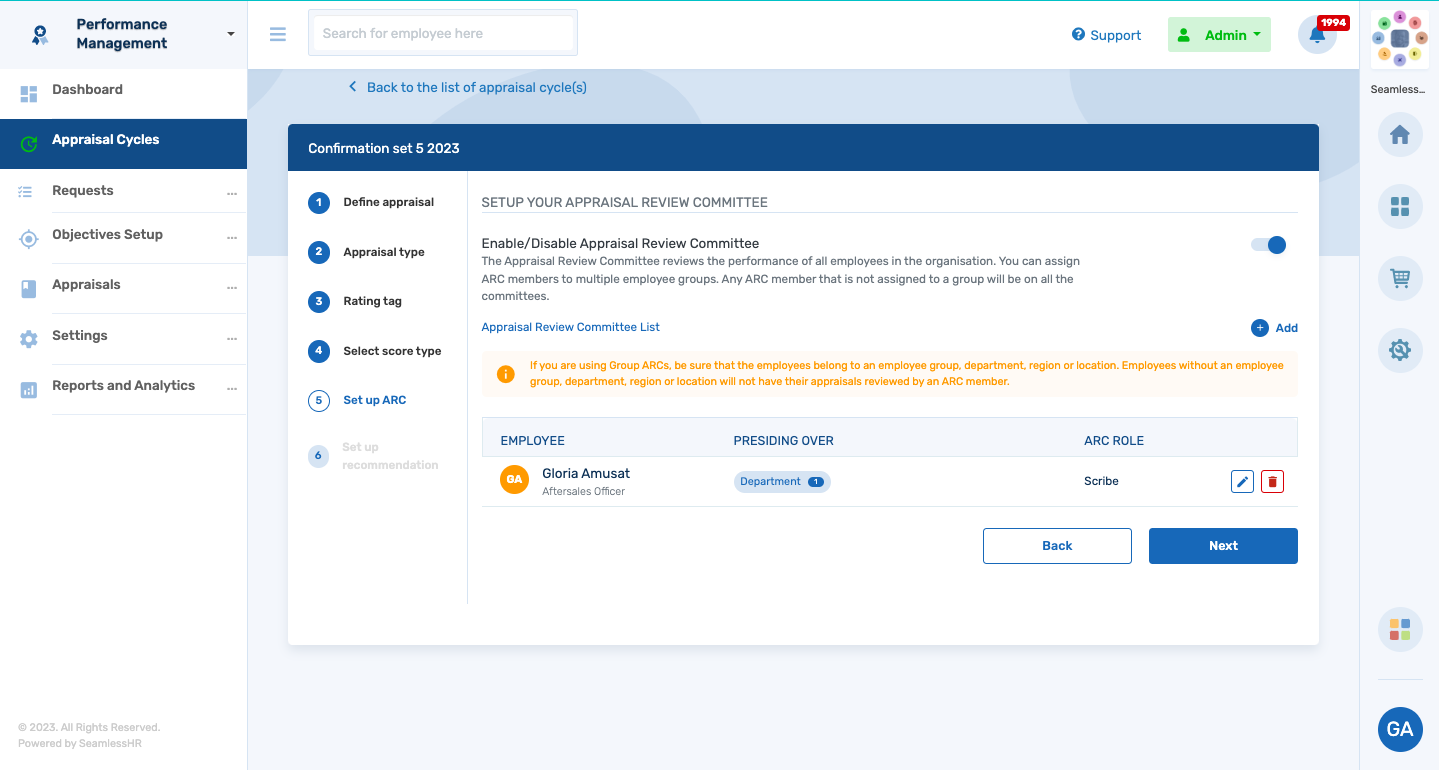The height and width of the screenshot is (770, 1439).
Task: Open the home icon in the right sidebar
Action: coord(1399,135)
